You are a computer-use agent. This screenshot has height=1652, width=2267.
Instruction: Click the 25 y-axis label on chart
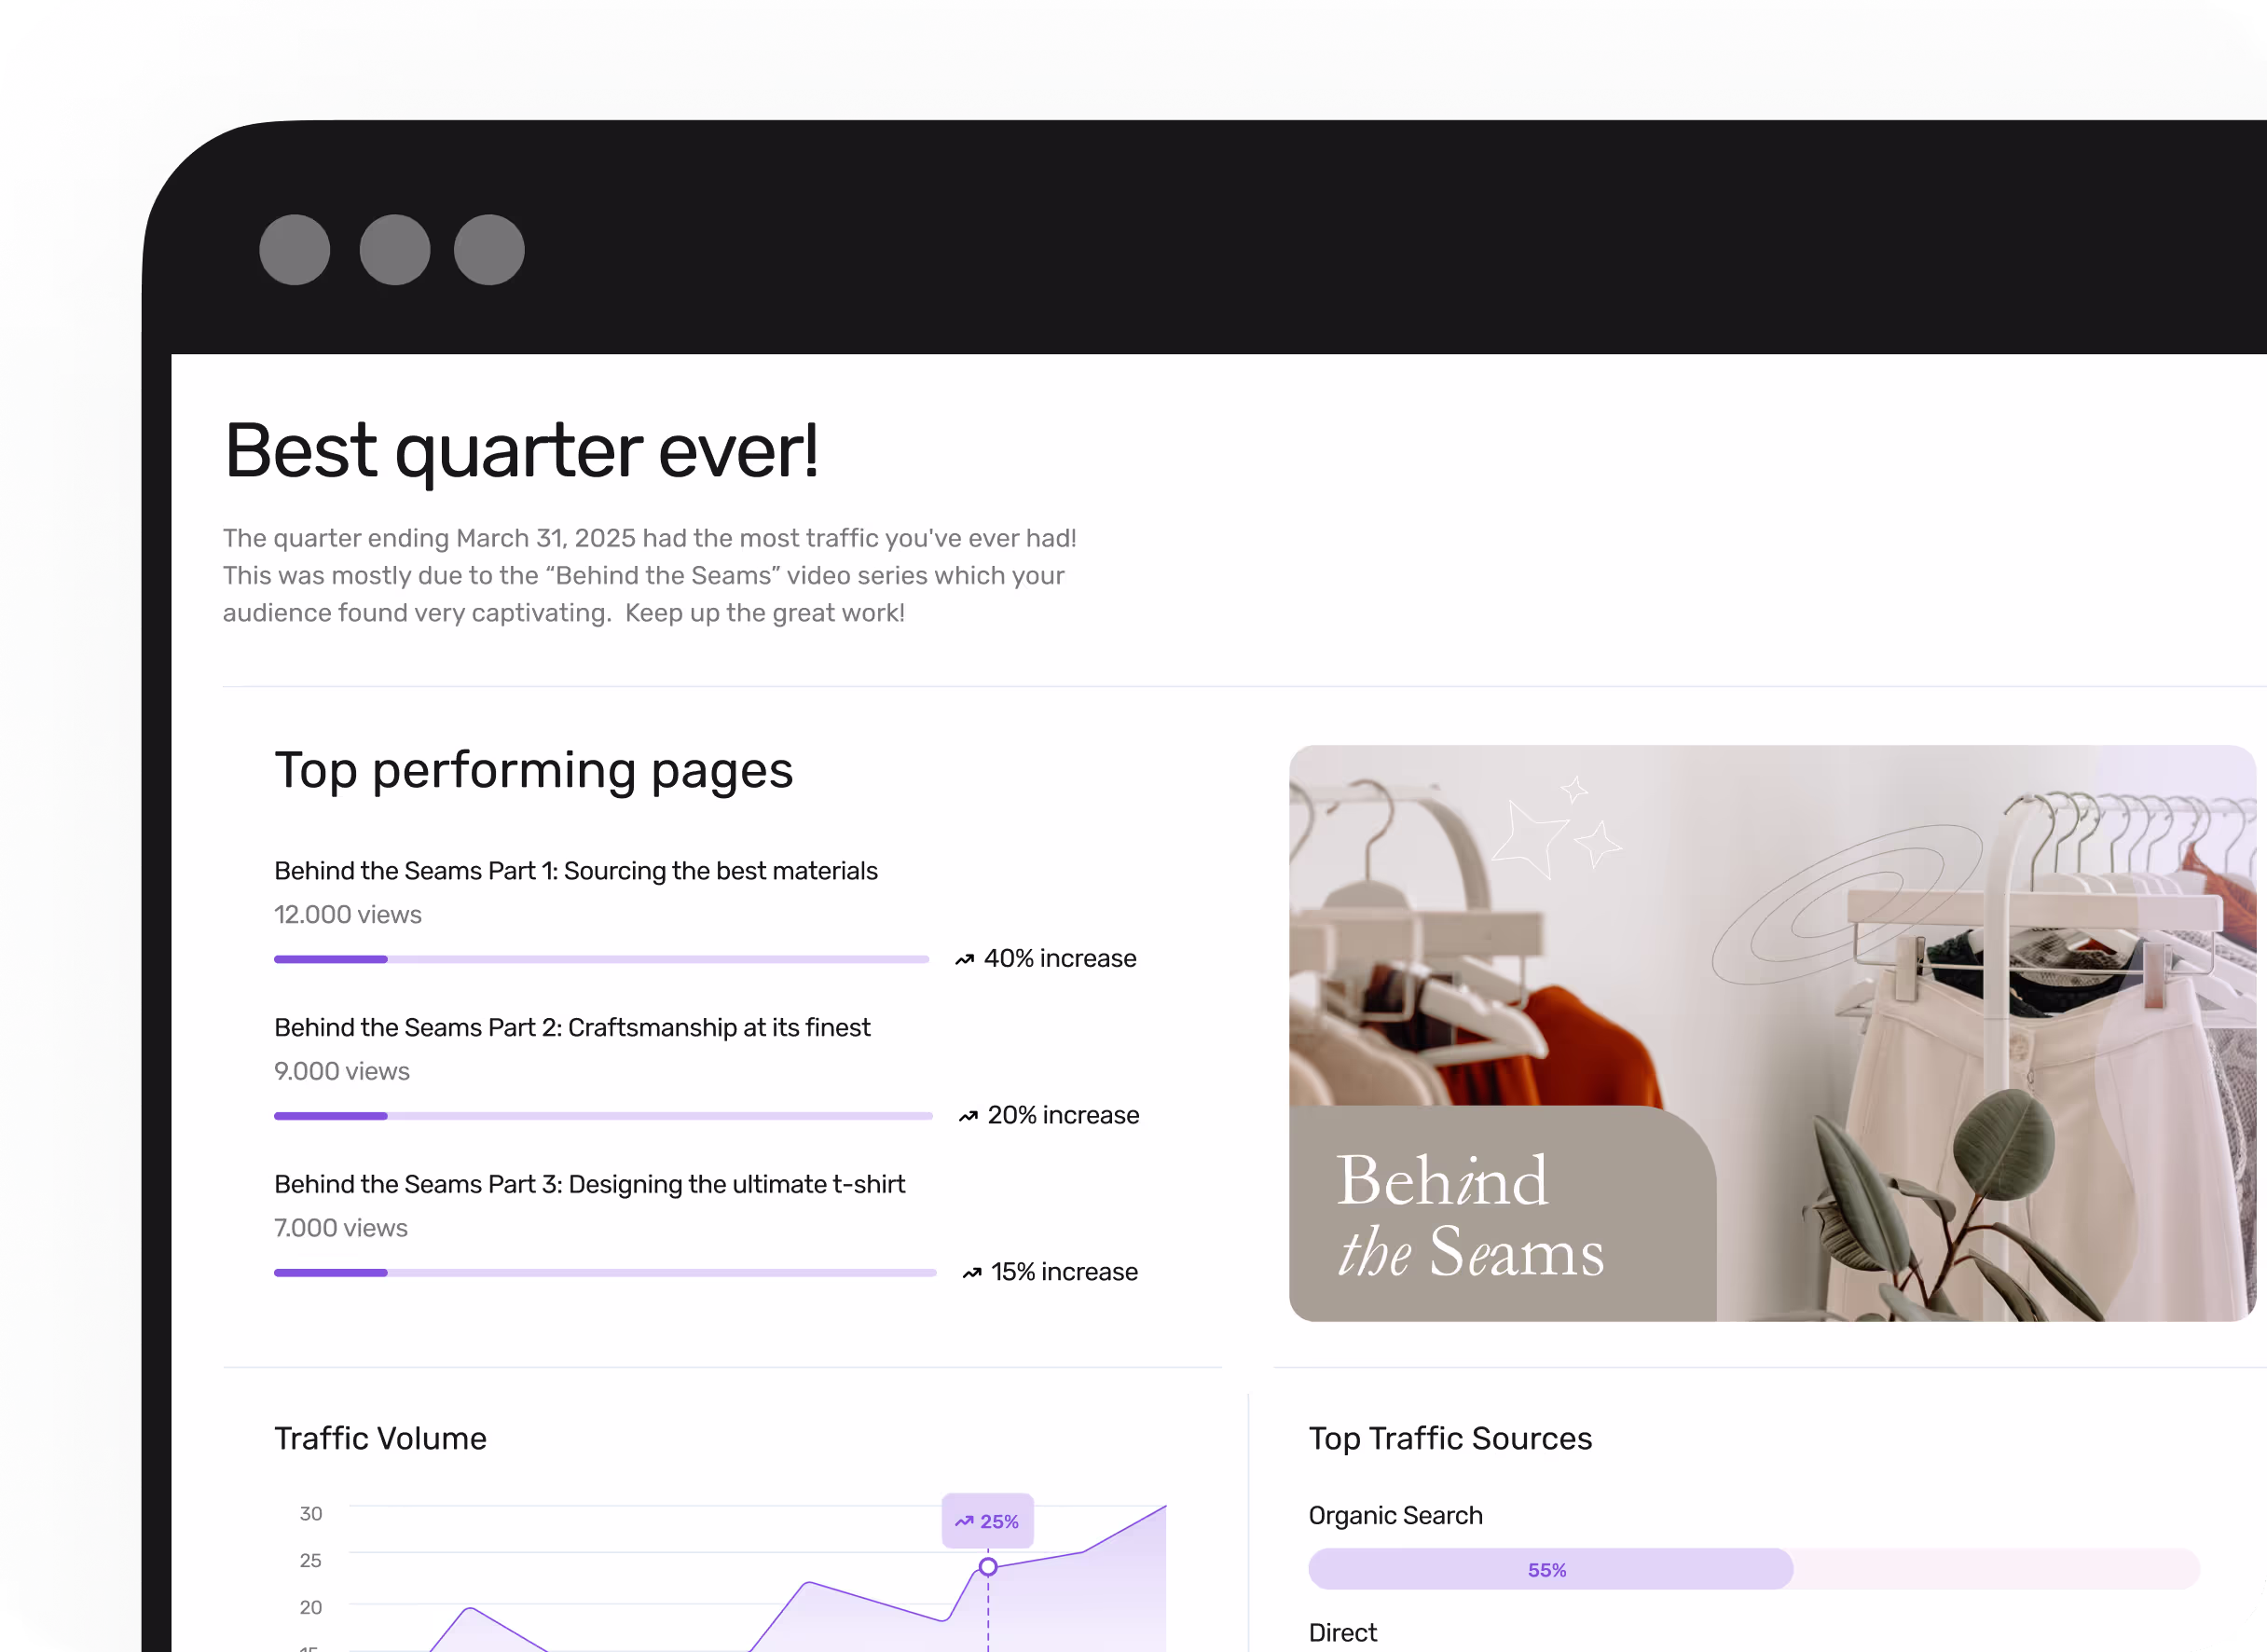[x=311, y=1561]
